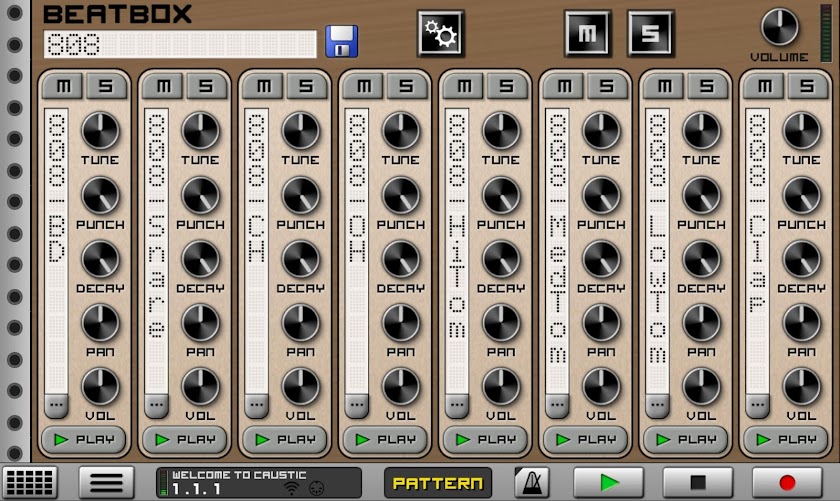Click the Decay knob of 808-CH

(301, 259)
